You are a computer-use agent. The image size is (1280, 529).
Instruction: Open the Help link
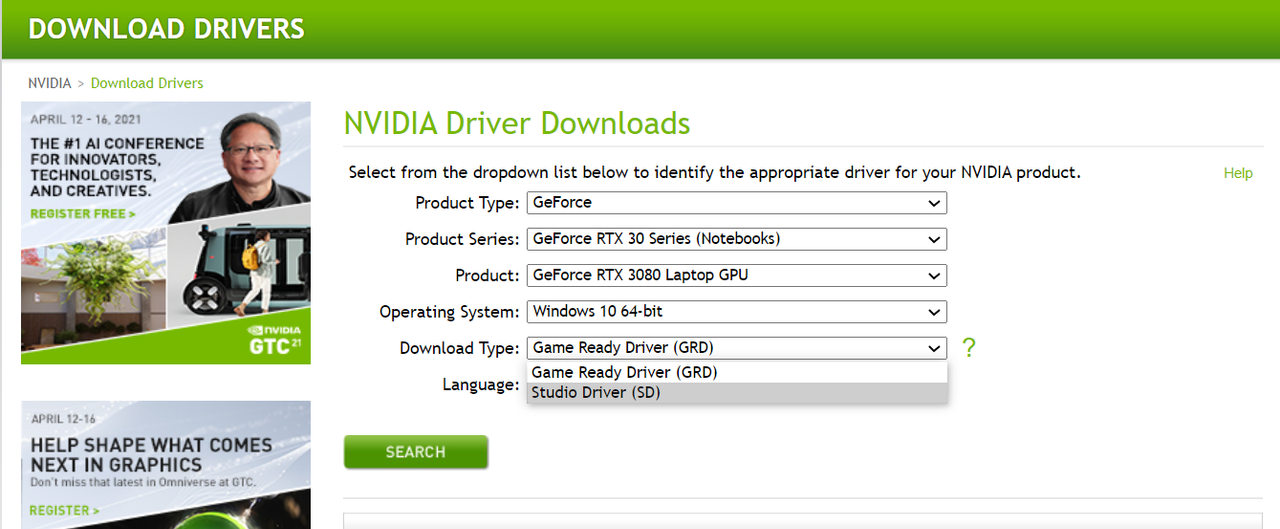click(1238, 173)
